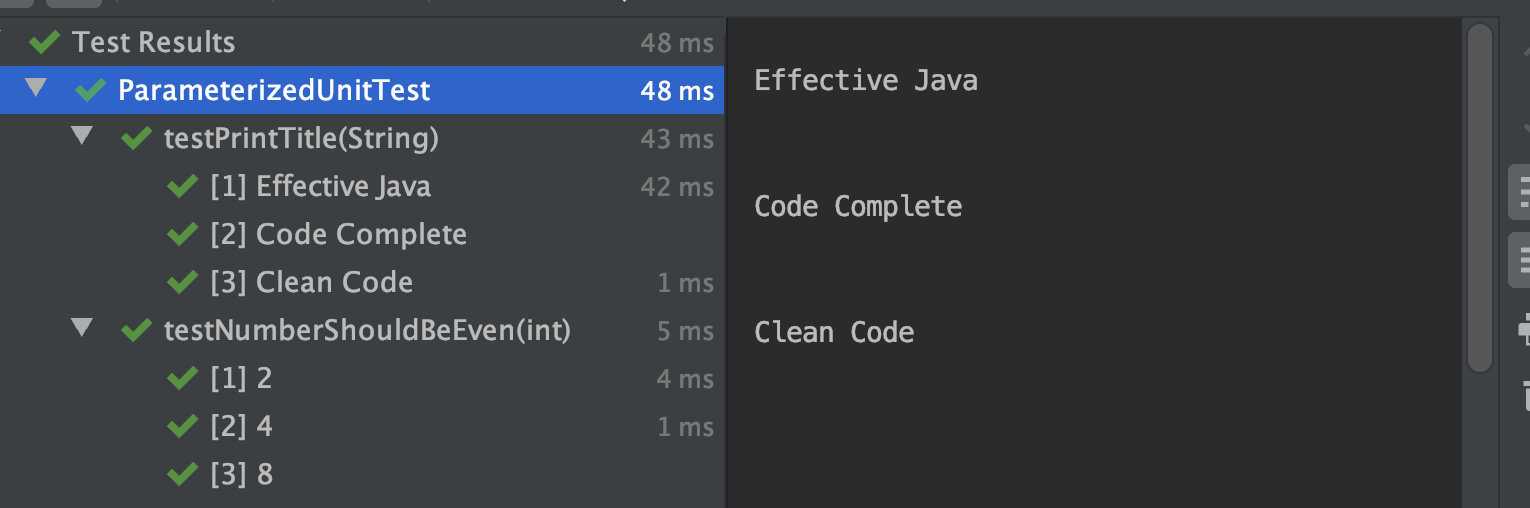
Task: Select the [3] 8 test case
Action: pos(362,474)
